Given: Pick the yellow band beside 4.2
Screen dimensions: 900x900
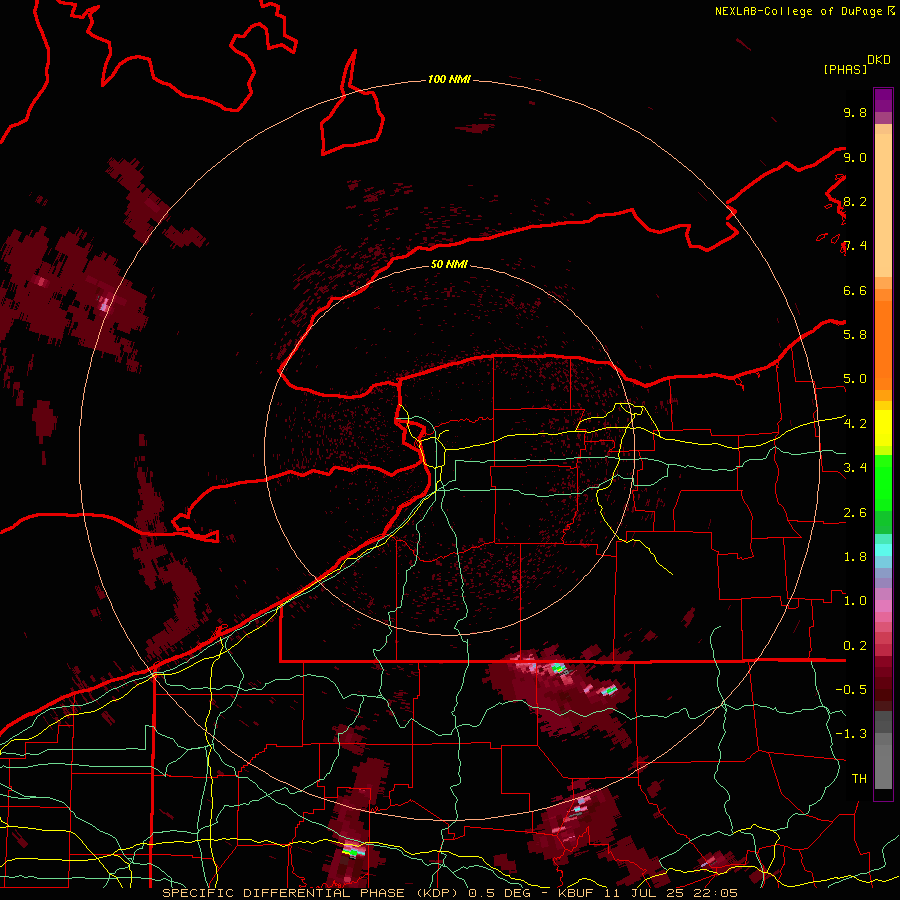Looking at the screenshot, I should pos(883,428).
